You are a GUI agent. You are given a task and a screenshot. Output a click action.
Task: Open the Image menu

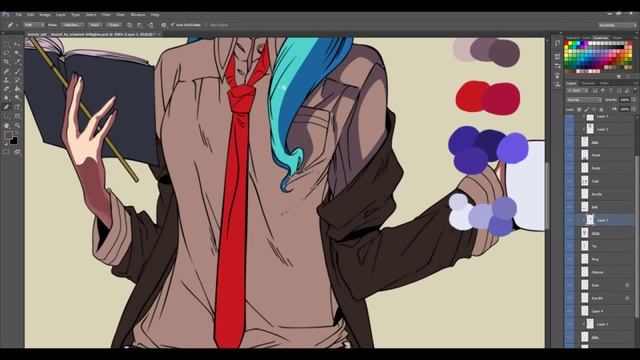(45, 15)
